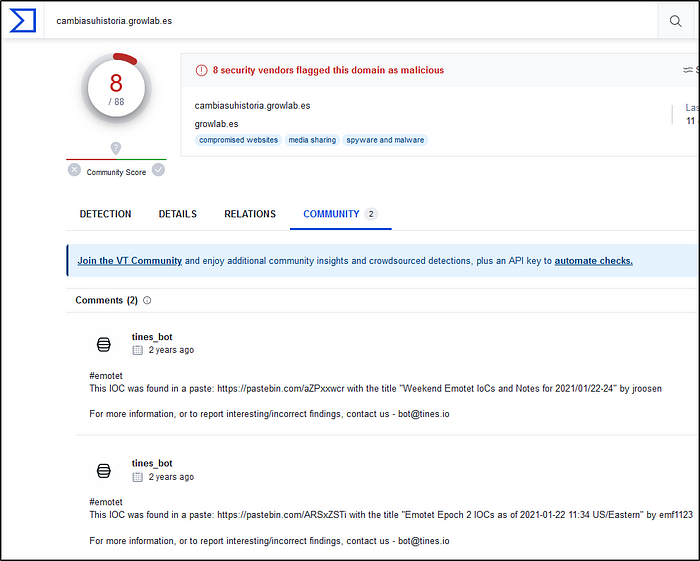Click the red malicious alert icon
Image resolution: width=700 pixels, height=561 pixels.
pos(201,70)
